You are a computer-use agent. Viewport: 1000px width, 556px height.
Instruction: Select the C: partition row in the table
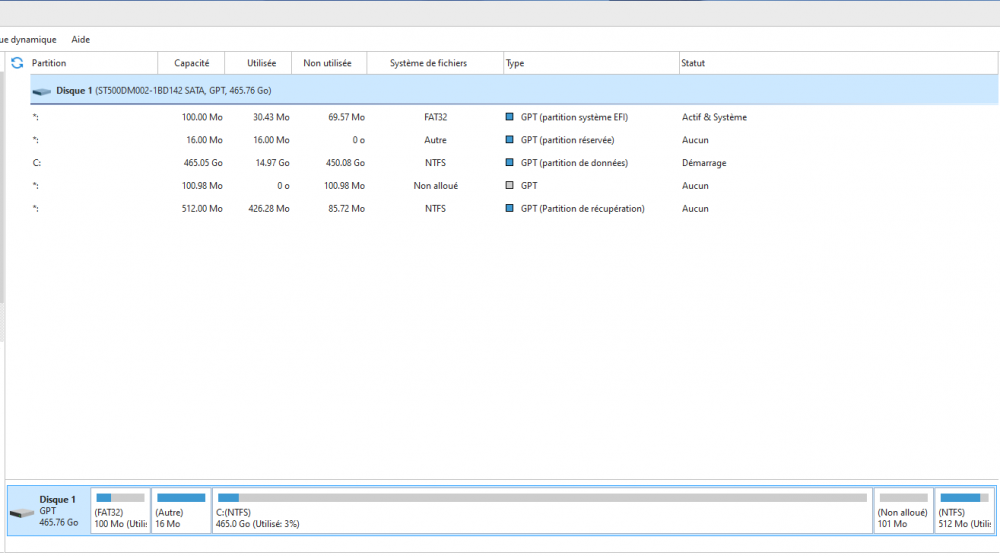point(300,163)
